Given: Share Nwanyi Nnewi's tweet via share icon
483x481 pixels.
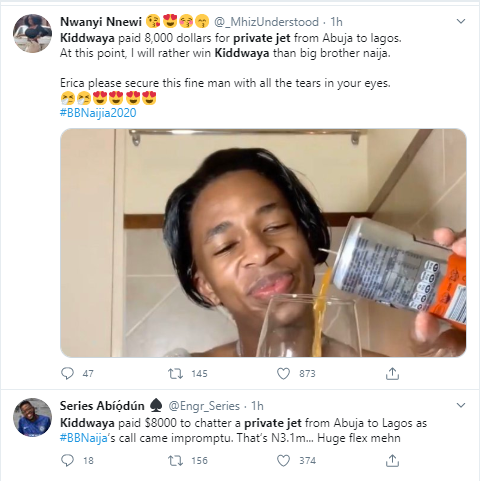Looking at the screenshot, I should click(392, 373).
